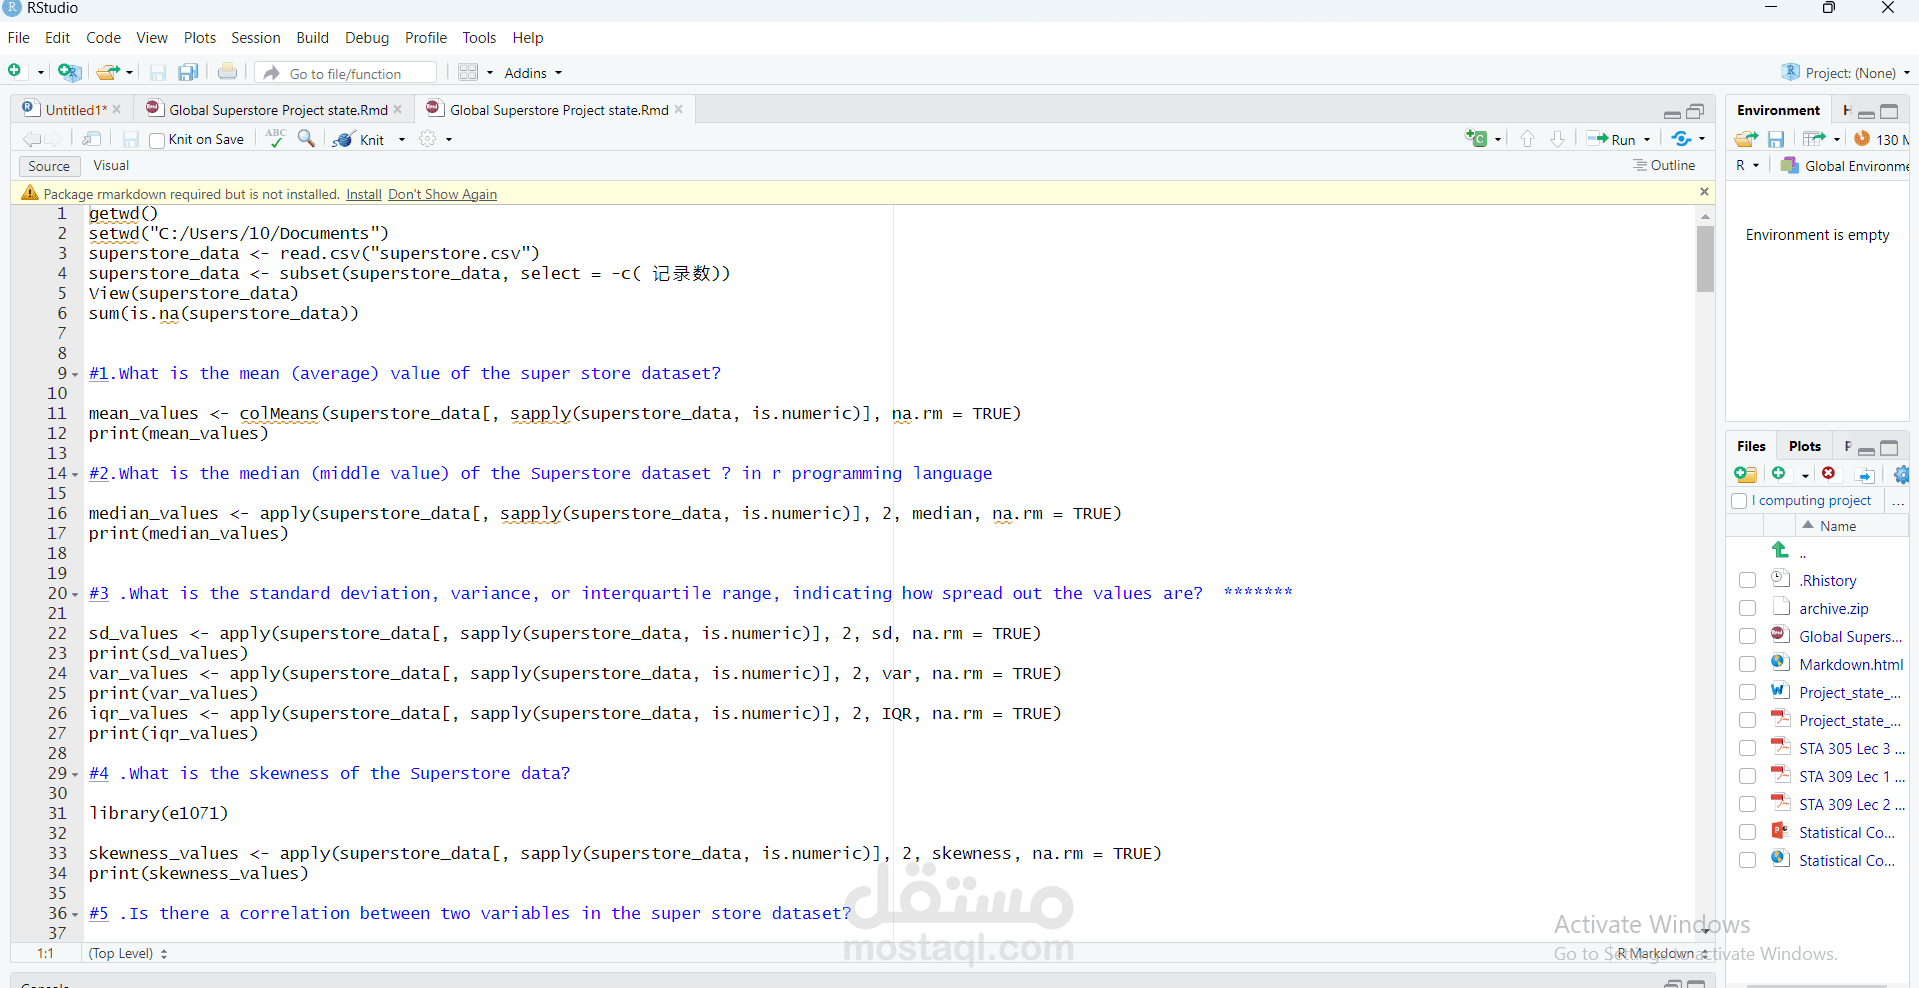Switch to the Plots pane tab
This screenshot has height=988, width=1919.
1805,447
